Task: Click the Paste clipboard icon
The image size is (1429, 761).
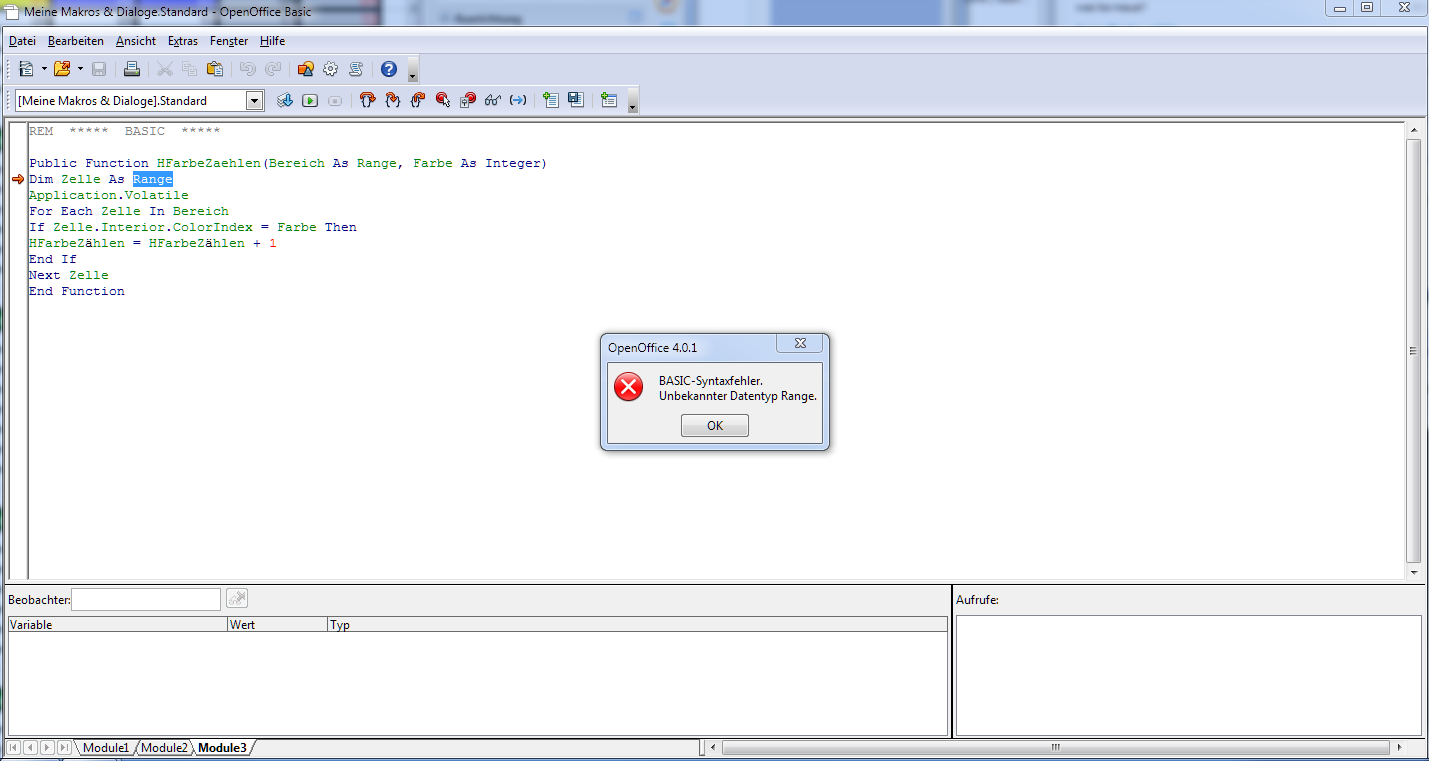Action: (214, 69)
